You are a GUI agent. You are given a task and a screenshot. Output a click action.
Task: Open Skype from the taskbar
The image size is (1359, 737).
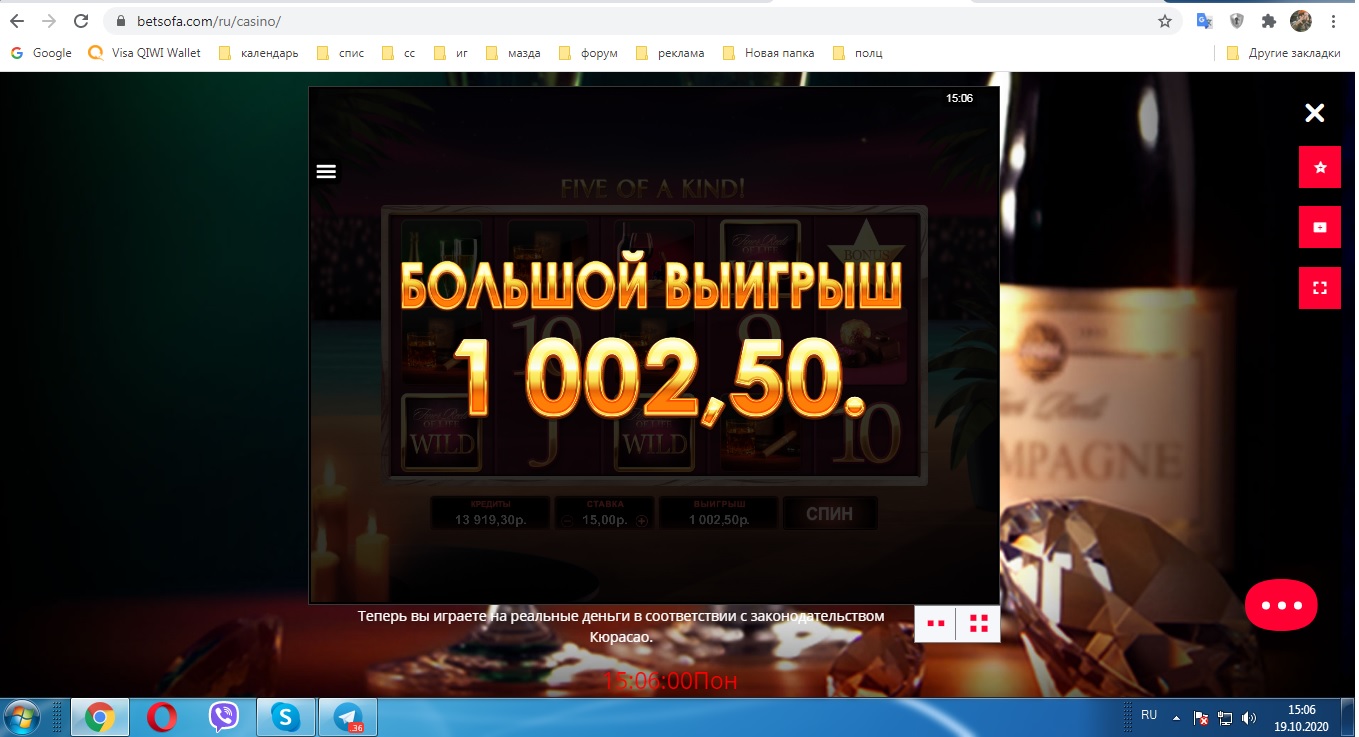point(286,717)
